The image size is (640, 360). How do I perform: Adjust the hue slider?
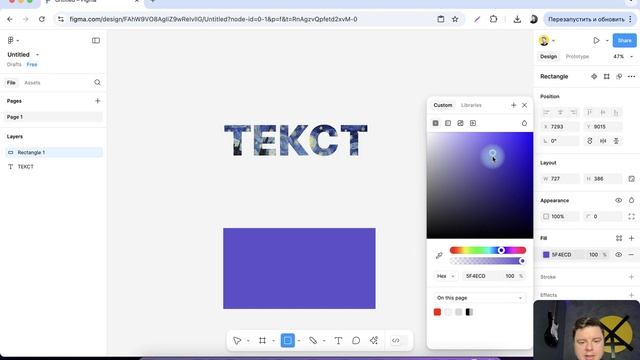[x=488, y=250]
